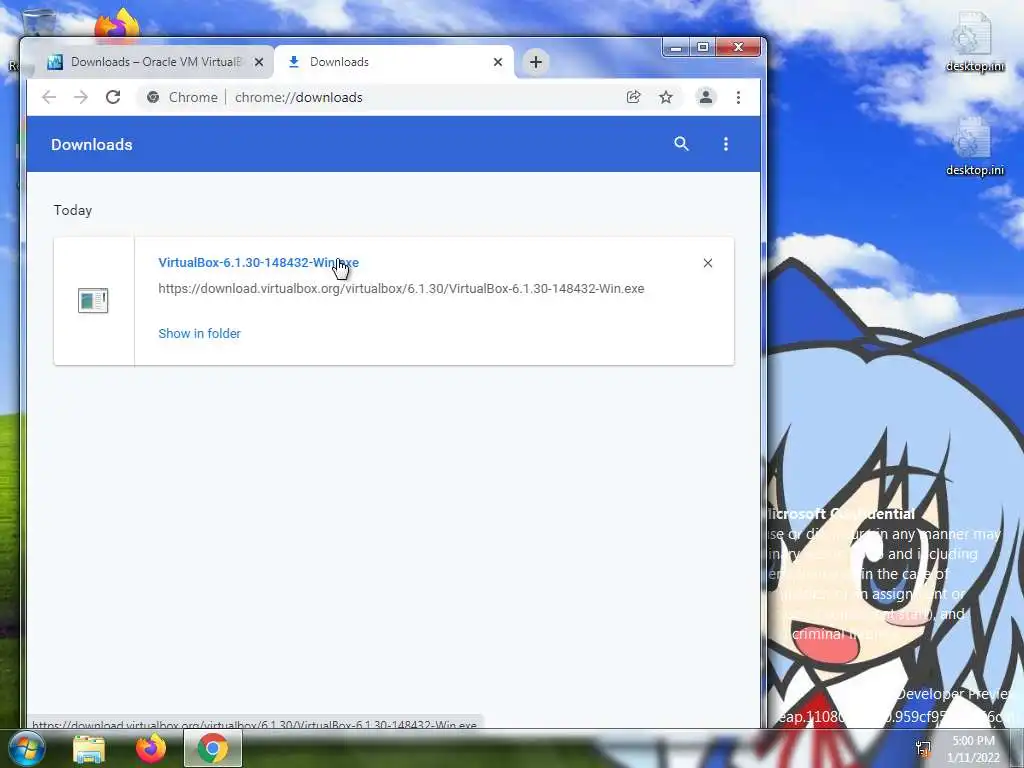
Task: Share this page via the share icon
Action: [x=633, y=97]
